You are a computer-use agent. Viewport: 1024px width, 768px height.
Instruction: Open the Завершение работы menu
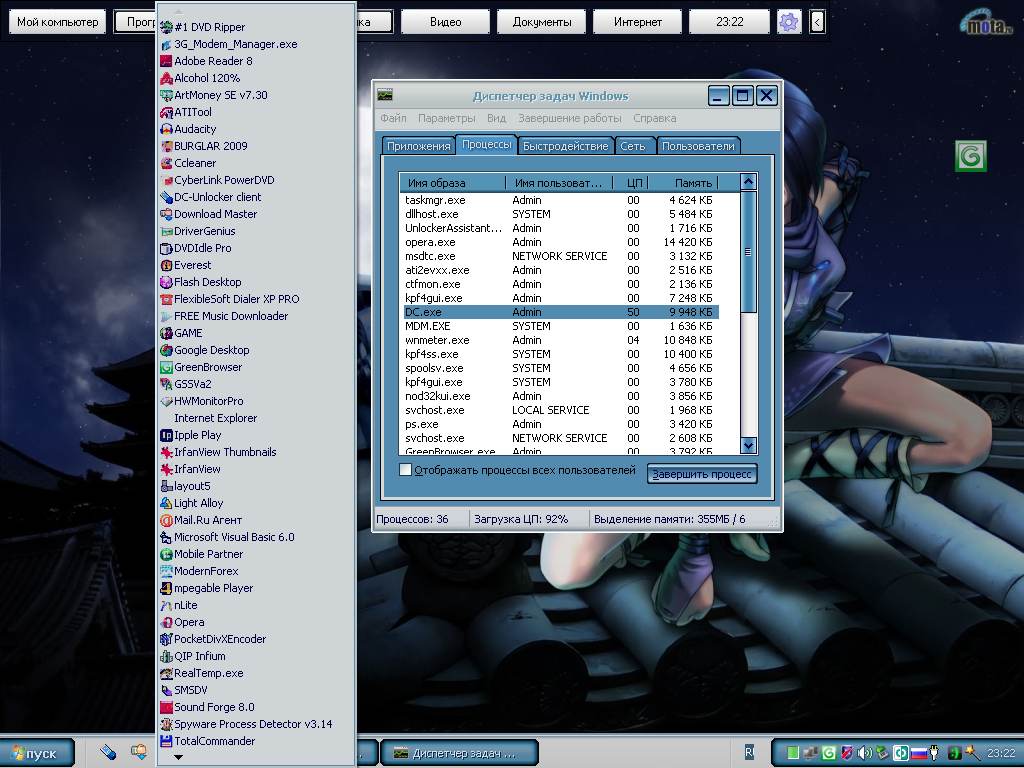pos(569,118)
